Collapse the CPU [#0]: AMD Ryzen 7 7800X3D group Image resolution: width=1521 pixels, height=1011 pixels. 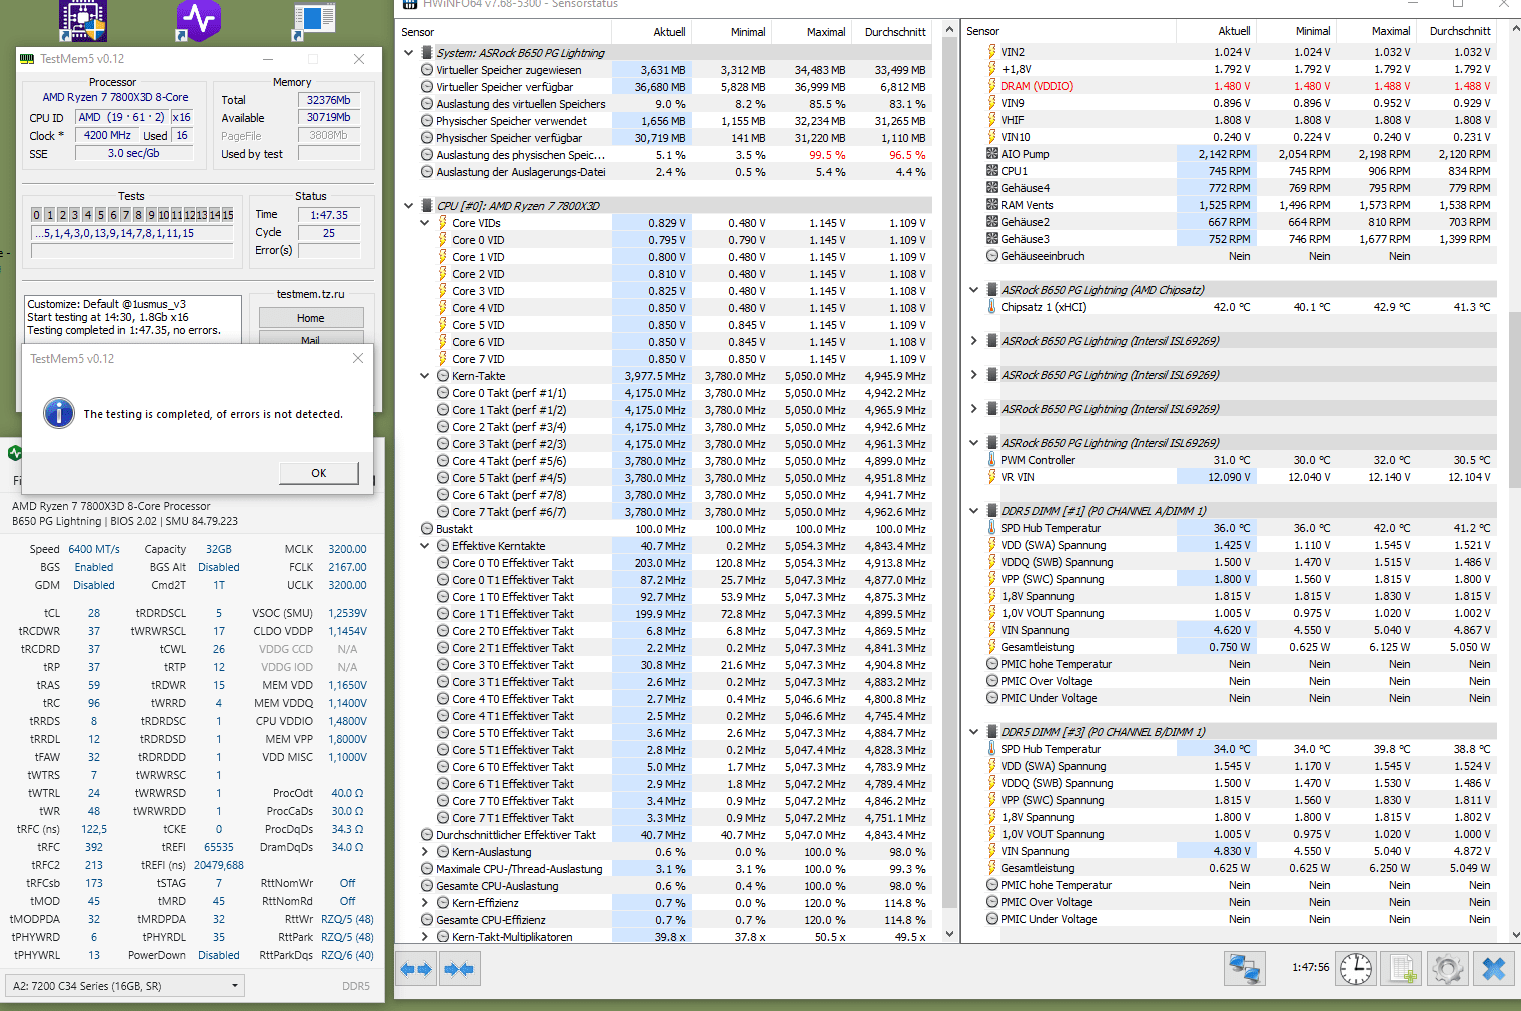point(409,206)
